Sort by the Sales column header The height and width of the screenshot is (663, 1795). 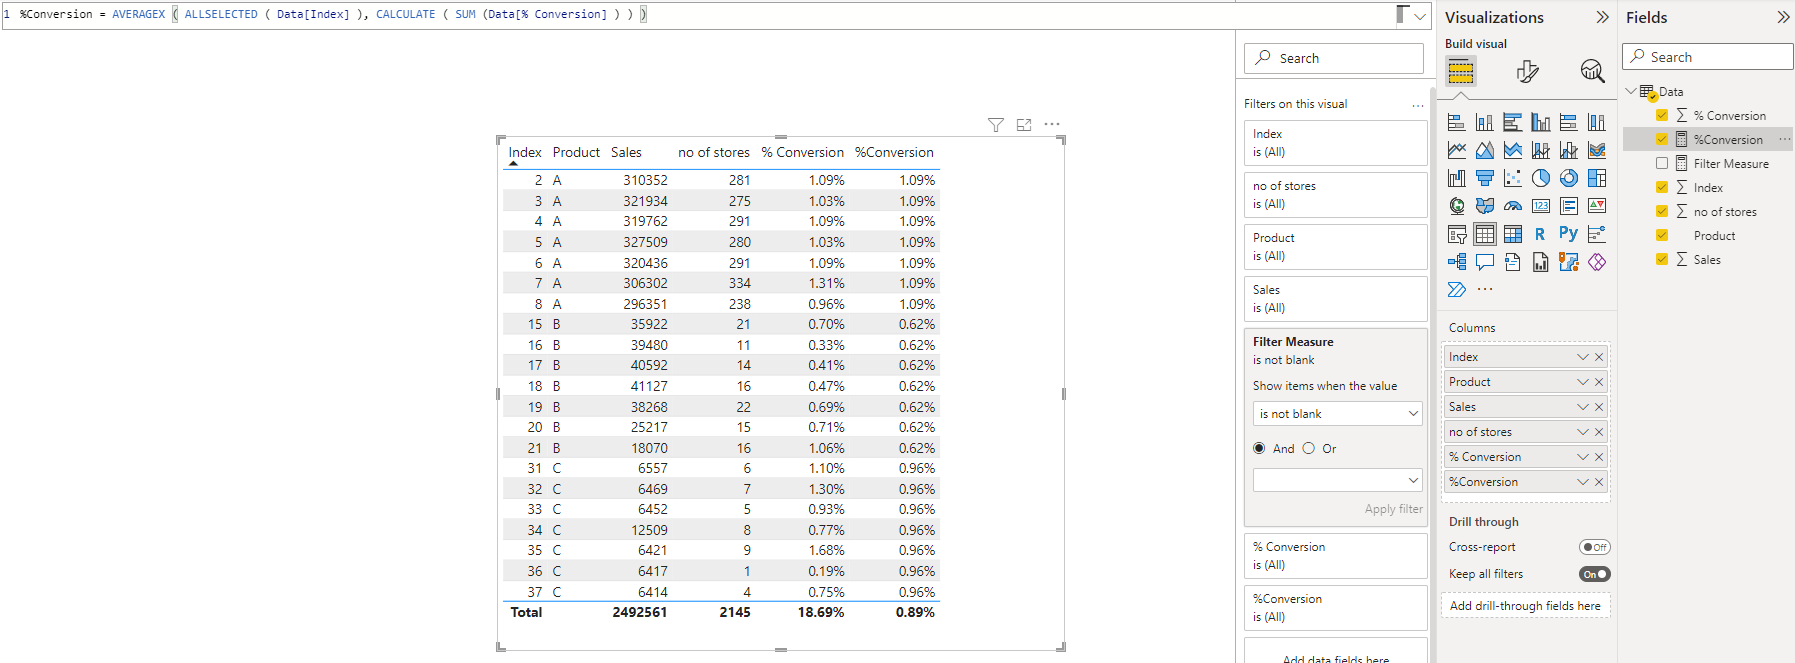(626, 152)
